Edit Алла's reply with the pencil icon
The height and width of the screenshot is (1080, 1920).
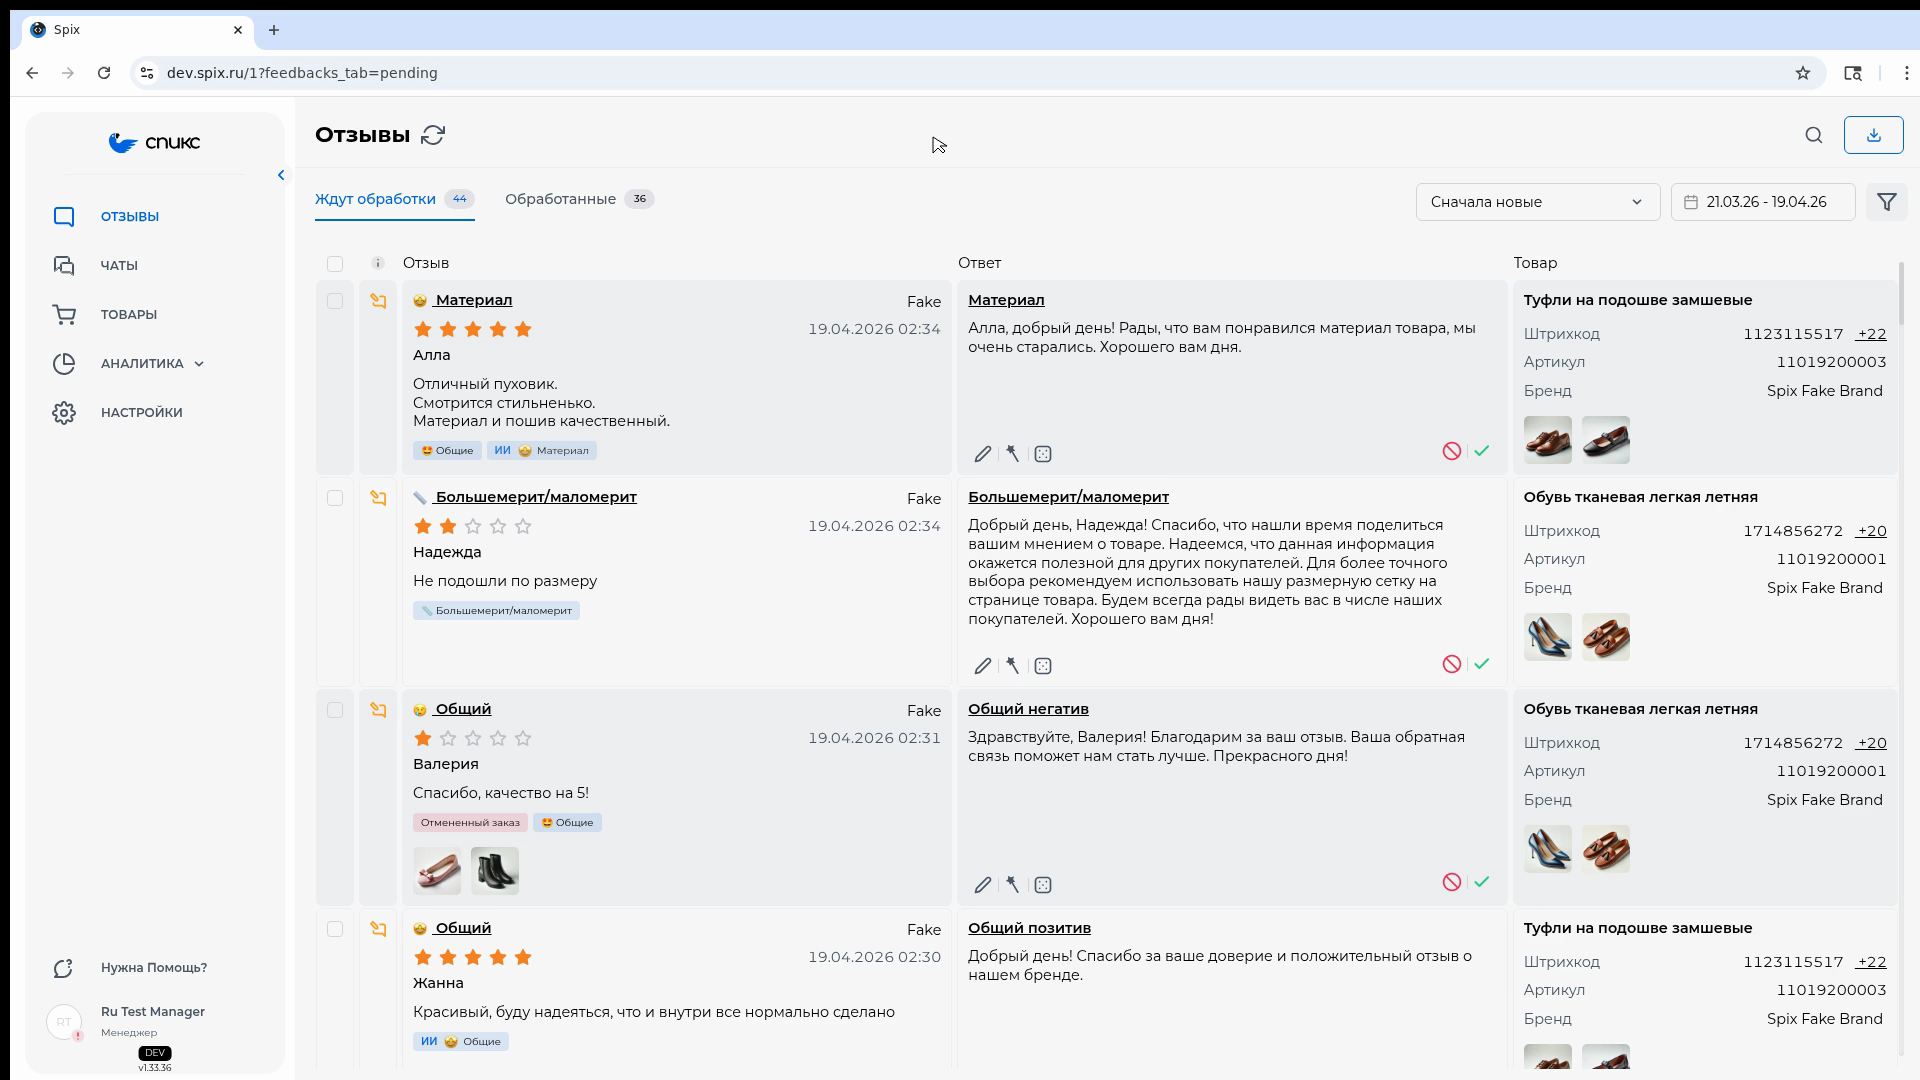click(x=983, y=454)
